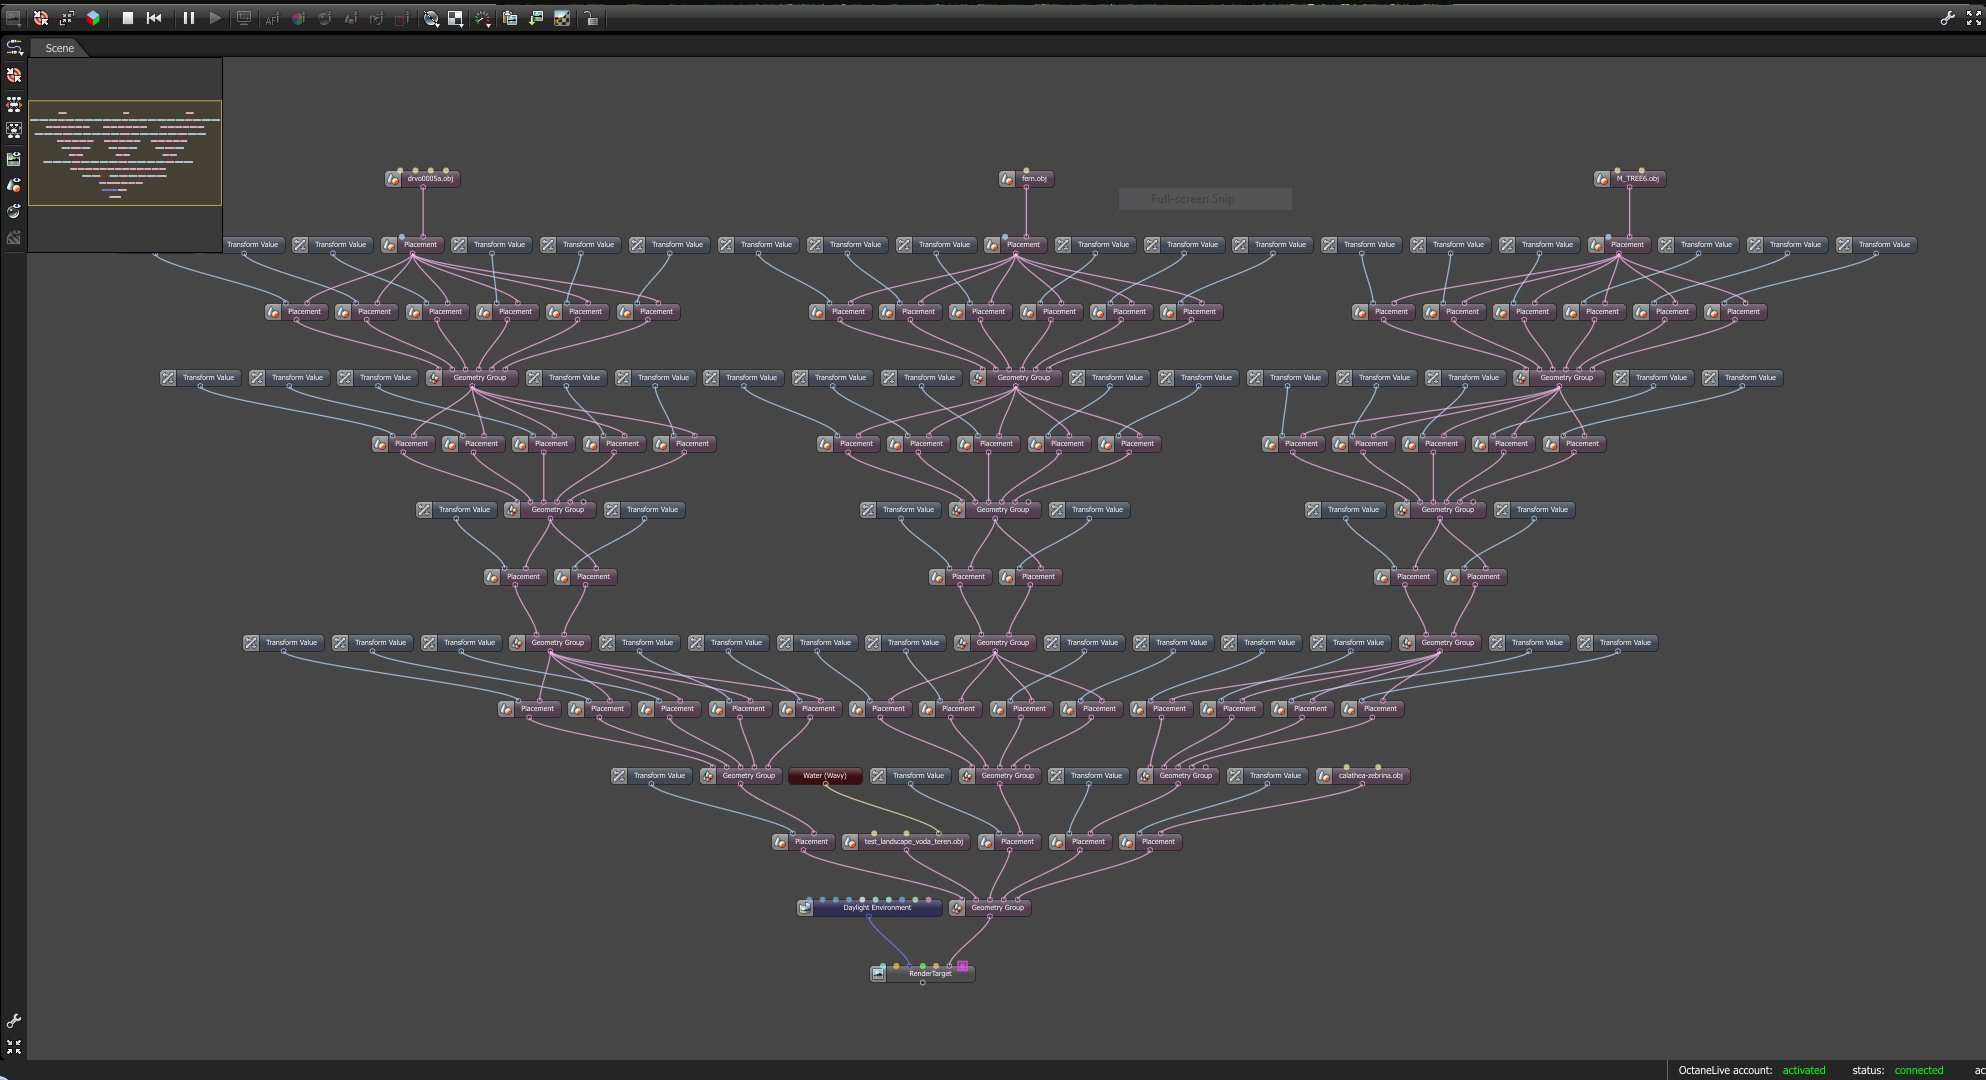Recenter the view using the top toolbar target icon
Screen dimensions: 1986x1080
[x=40, y=18]
